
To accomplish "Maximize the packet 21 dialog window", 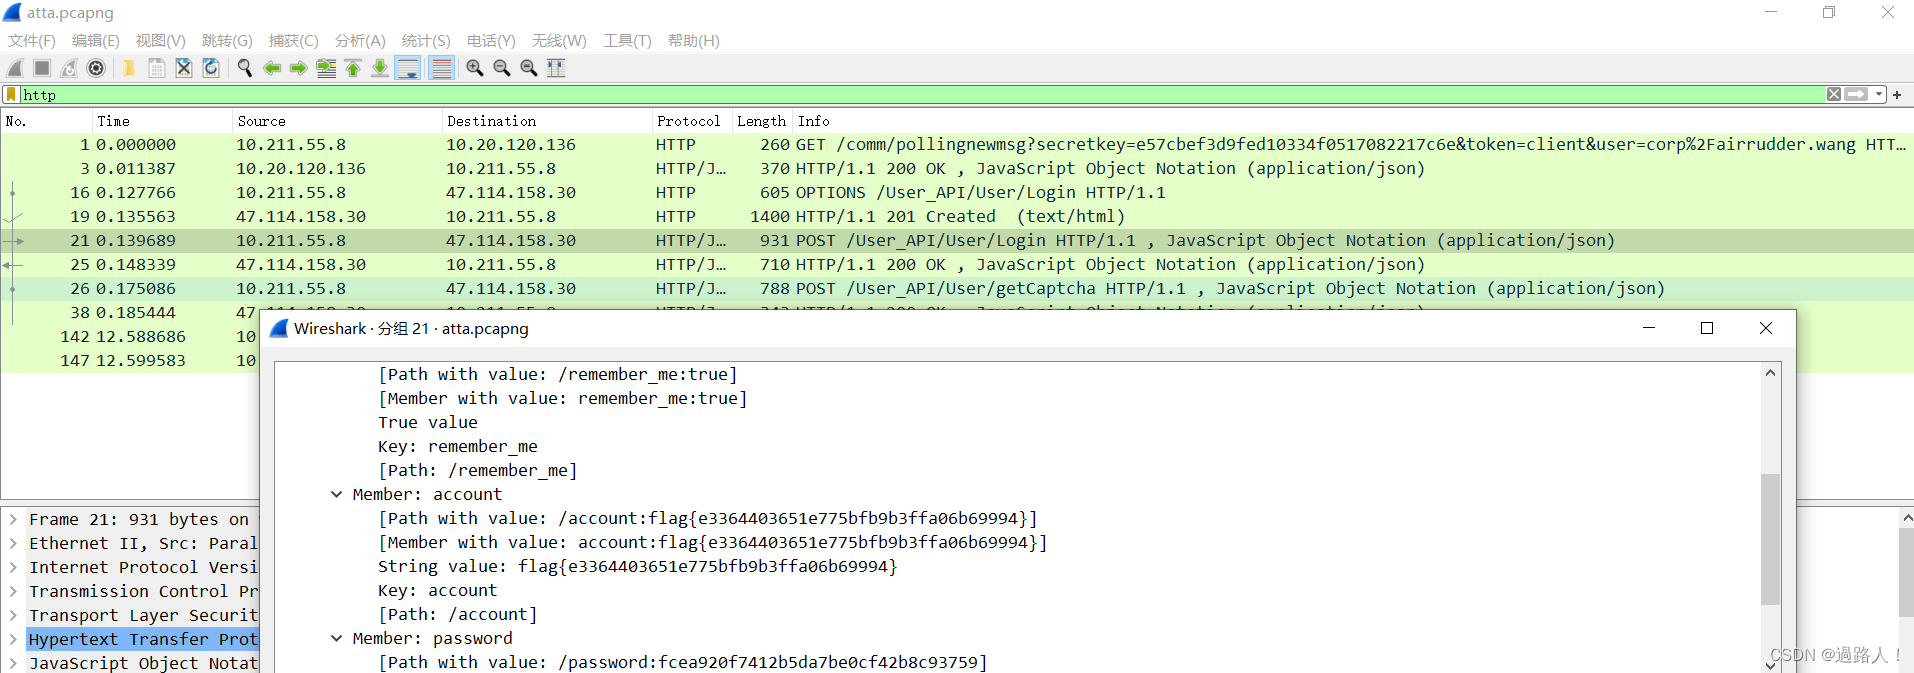I will [1707, 328].
